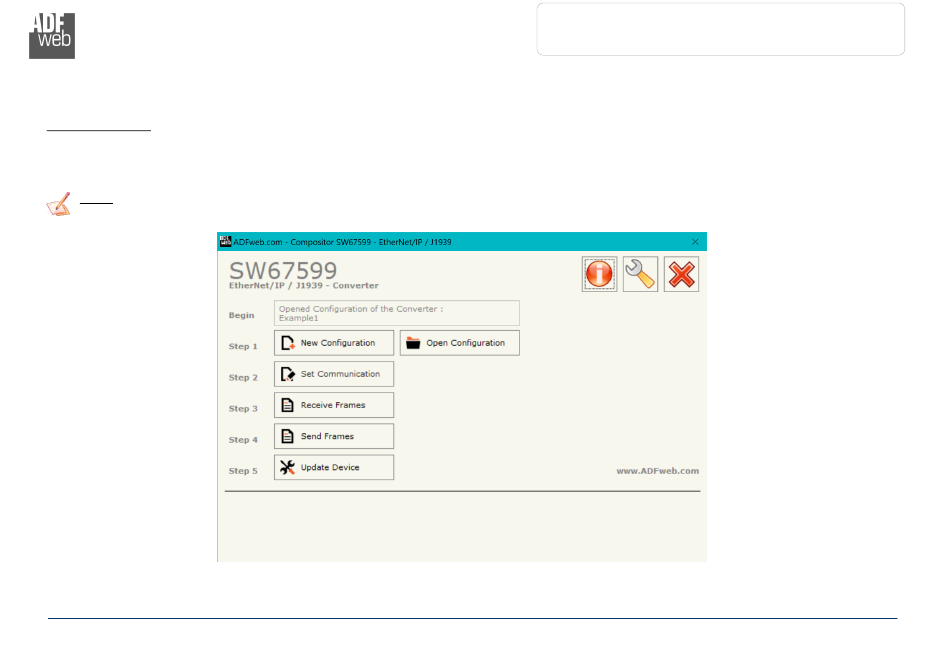This screenshot has width=950, height=659.
Task: Select the ADFweb logo in the page header
Action: point(52,36)
